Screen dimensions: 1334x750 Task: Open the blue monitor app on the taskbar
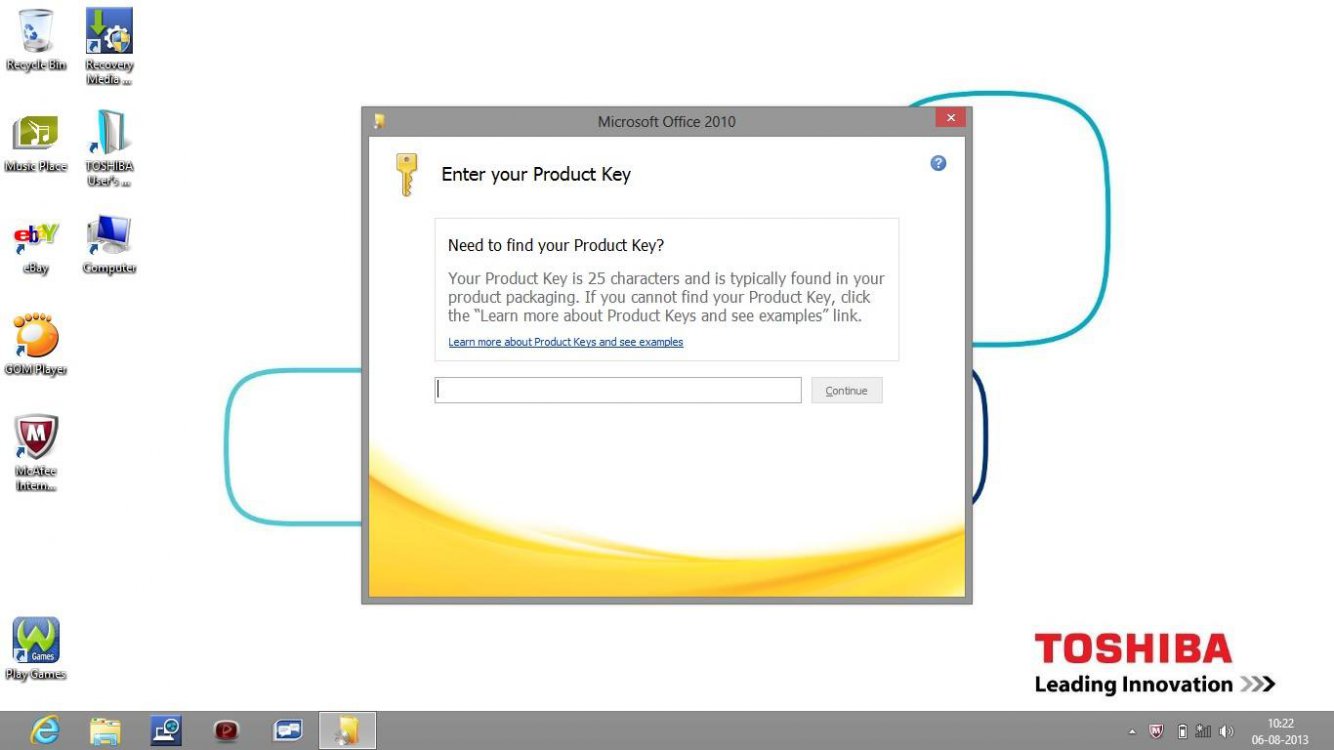166,731
